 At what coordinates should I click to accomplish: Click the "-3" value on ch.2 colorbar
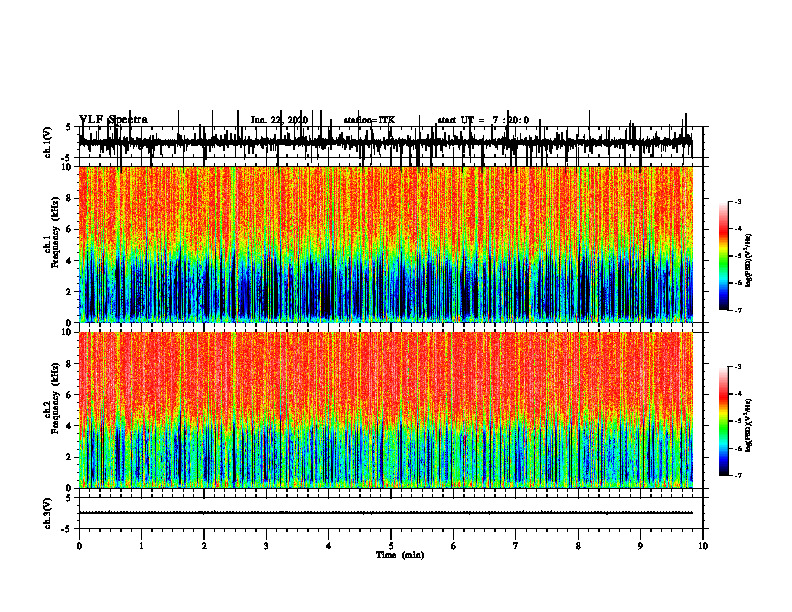[x=737, y=367]
